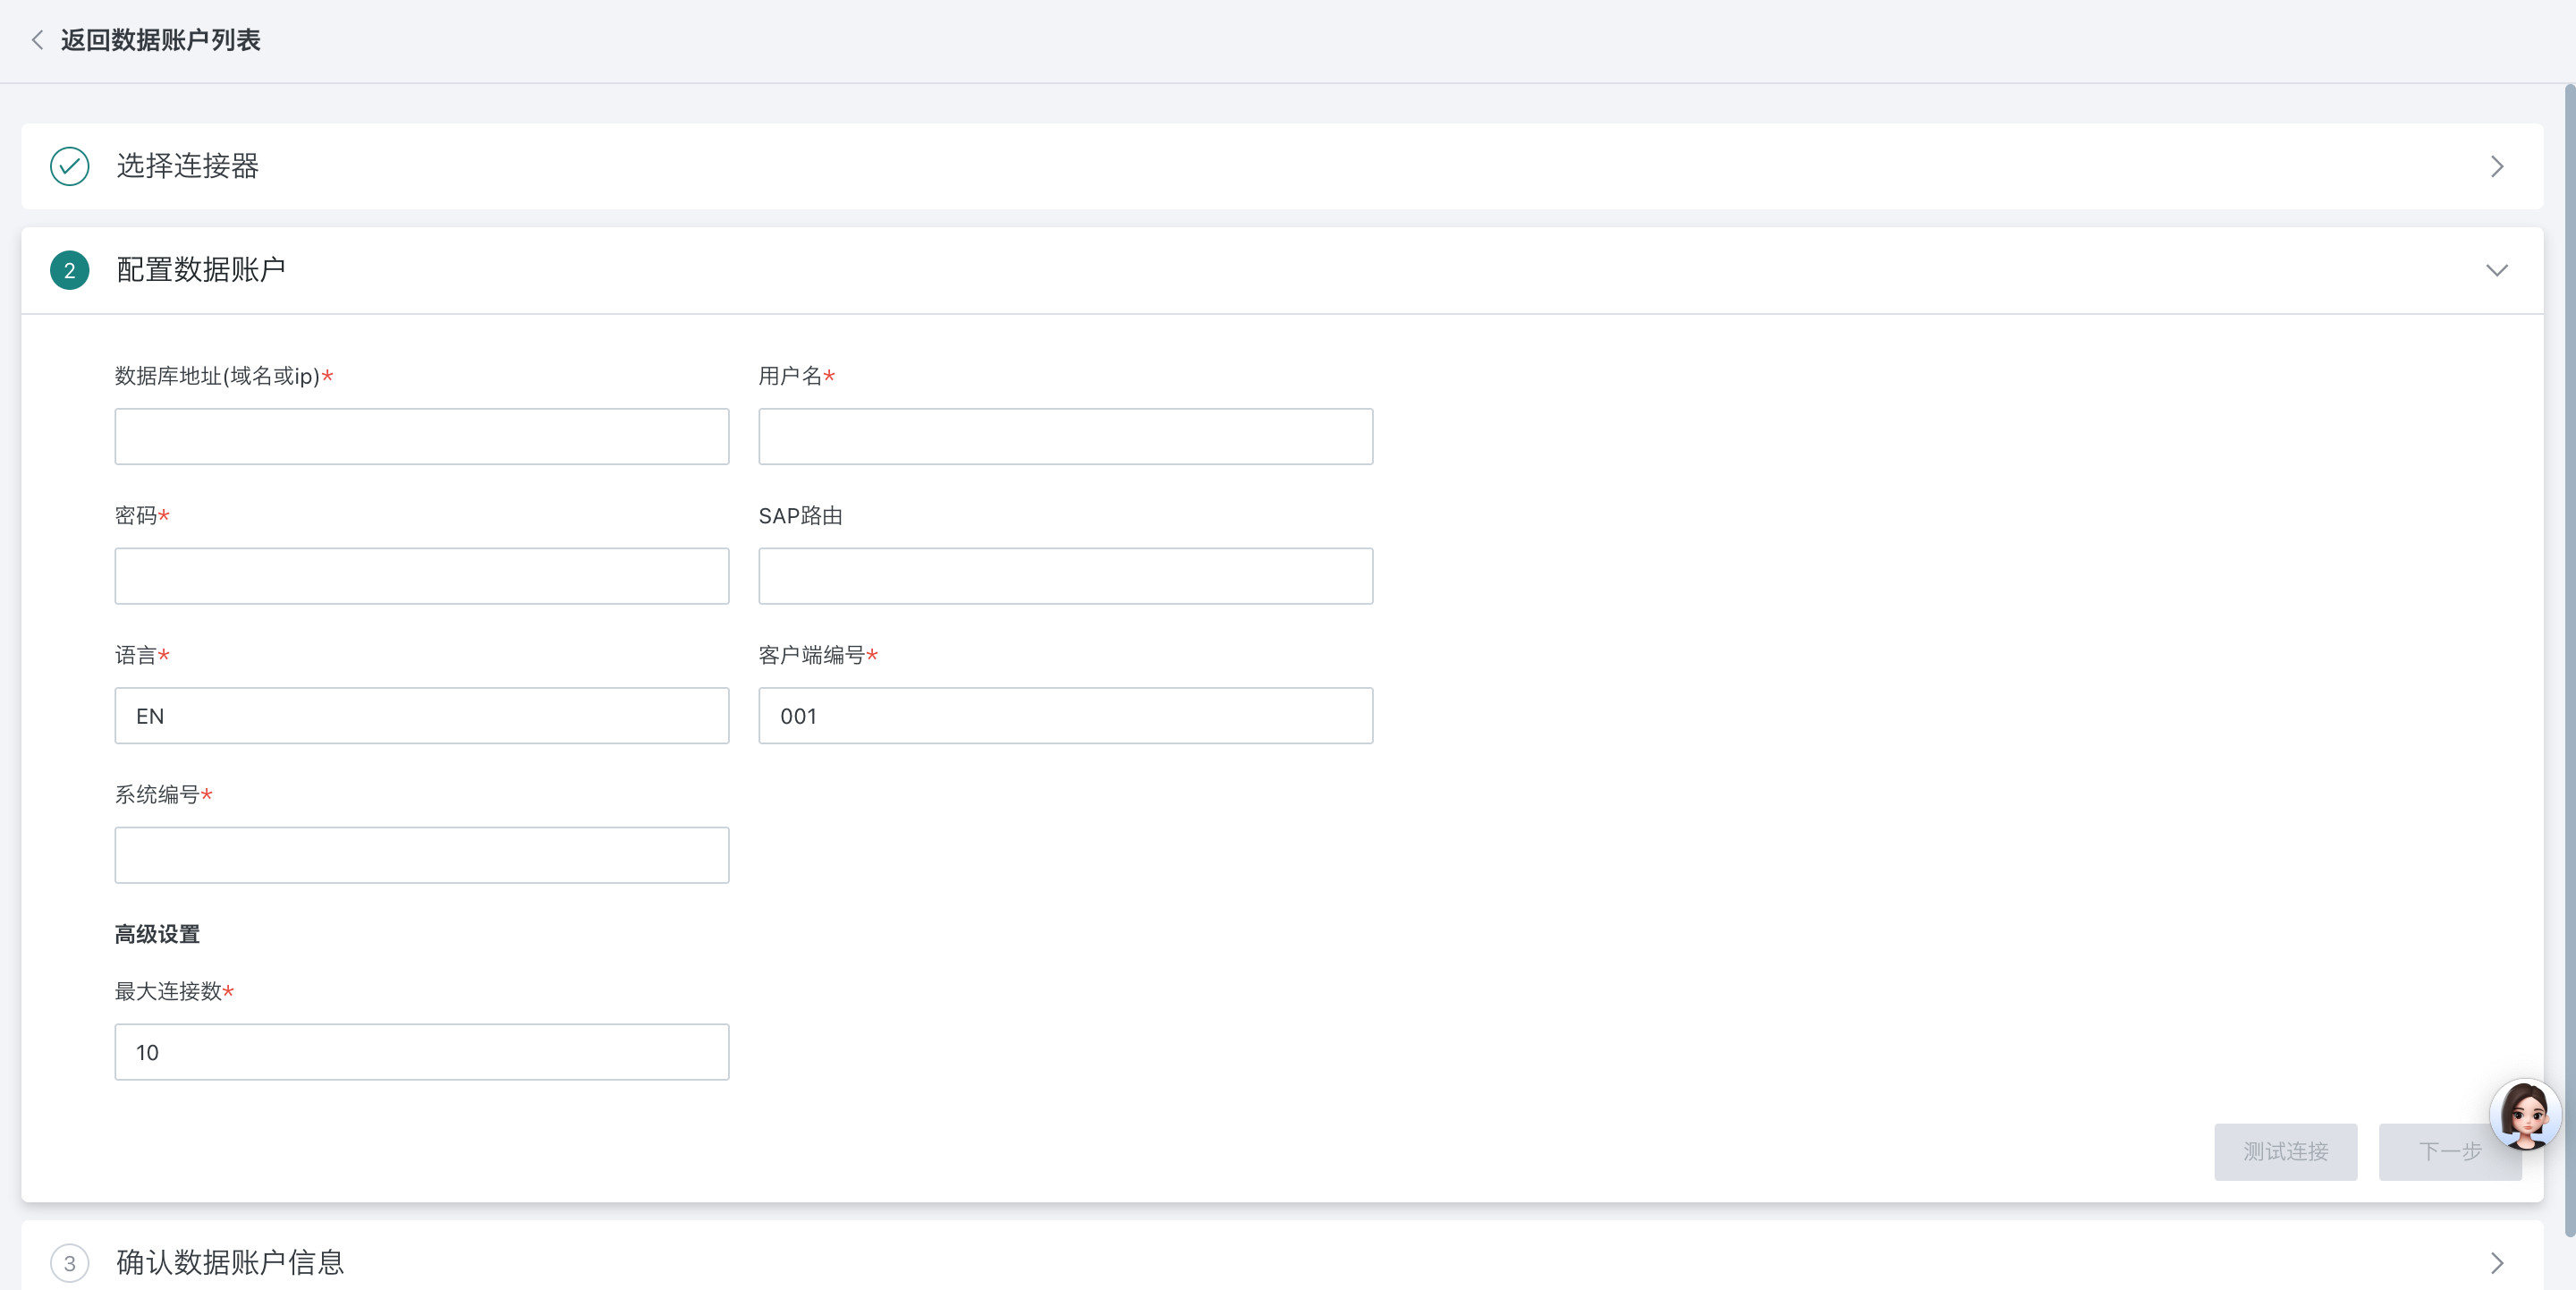
Task: Select the 密码 input box
Action: [421, 576]
